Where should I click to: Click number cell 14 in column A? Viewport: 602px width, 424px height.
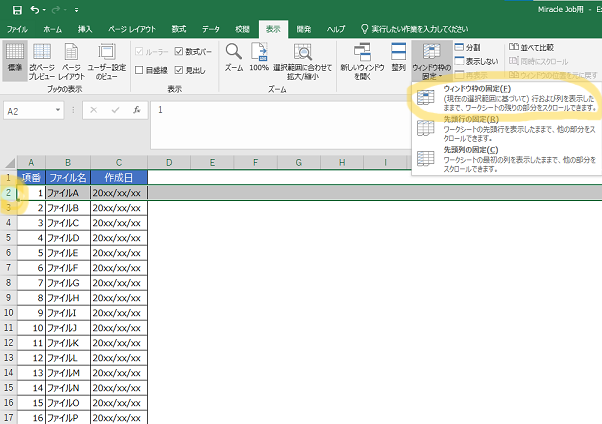31,388
